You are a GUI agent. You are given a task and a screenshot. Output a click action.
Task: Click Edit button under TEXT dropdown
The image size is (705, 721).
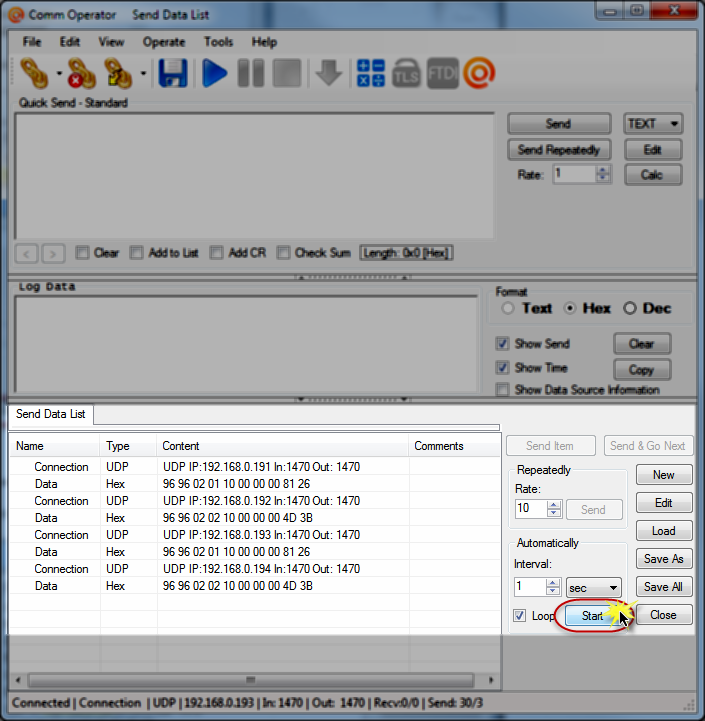[653, 150]
